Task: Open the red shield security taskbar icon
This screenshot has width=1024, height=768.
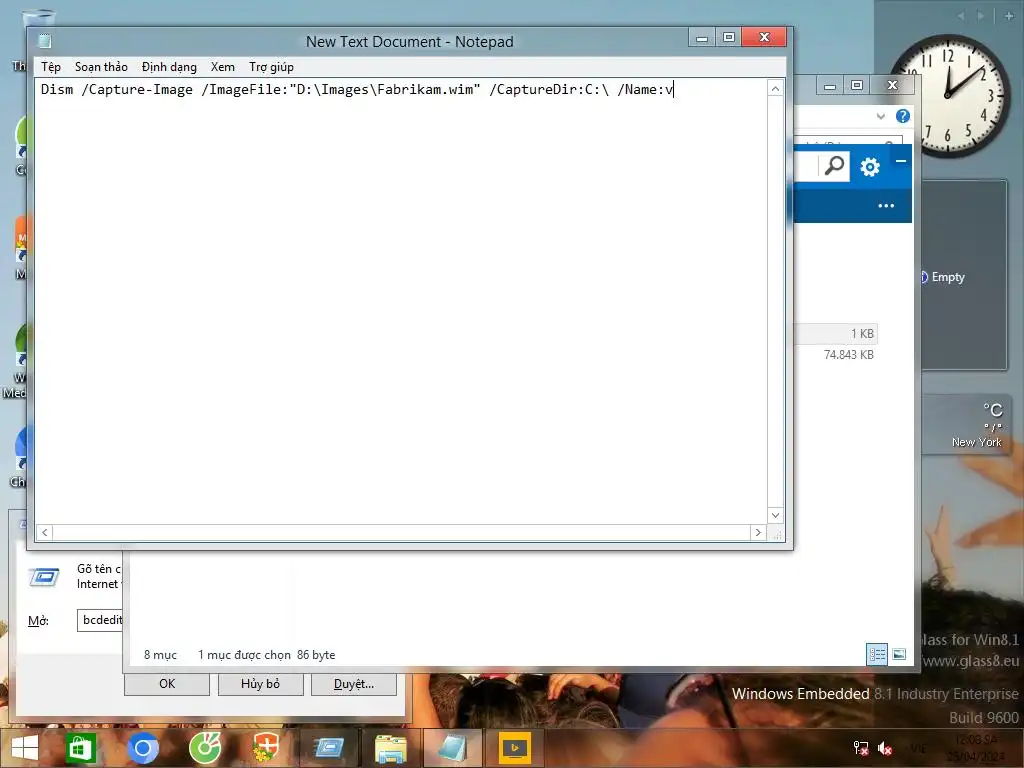Action: [266, 748]
